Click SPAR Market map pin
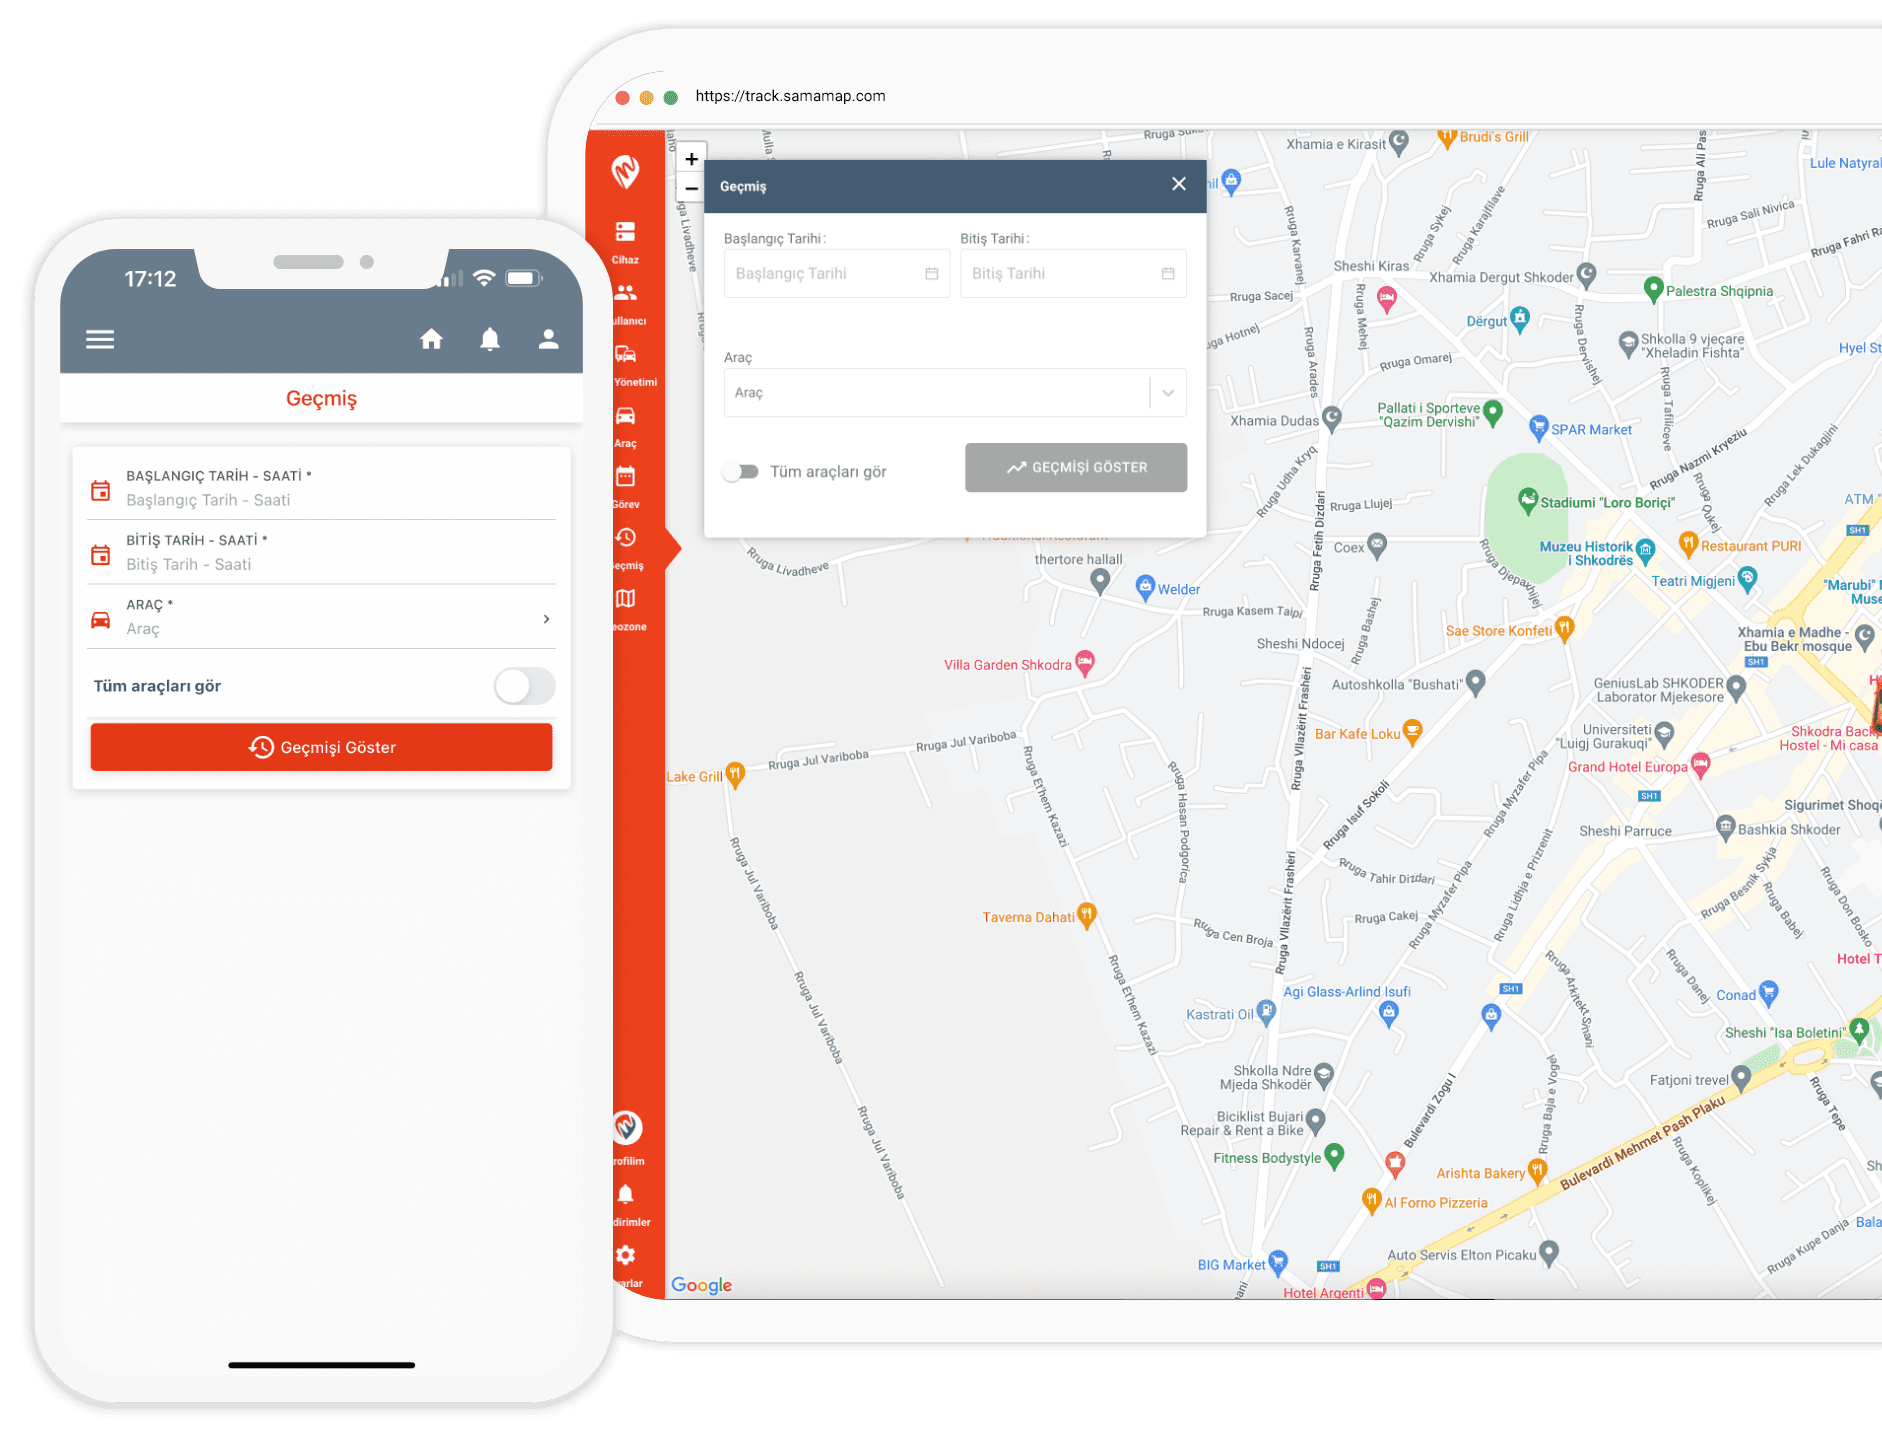This screenshot has height=1436, width=1882. tap(1539, 427)
